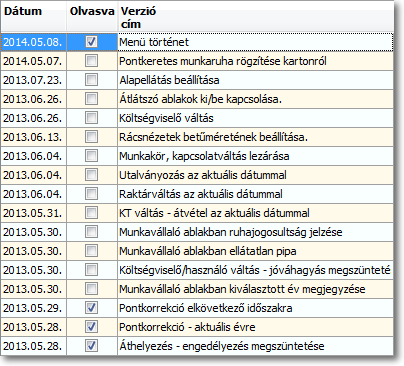Tick the Költségviselő/használó váltás row checkbox
The width and height of the screenshot is (404, 366).
click(91, 270)
